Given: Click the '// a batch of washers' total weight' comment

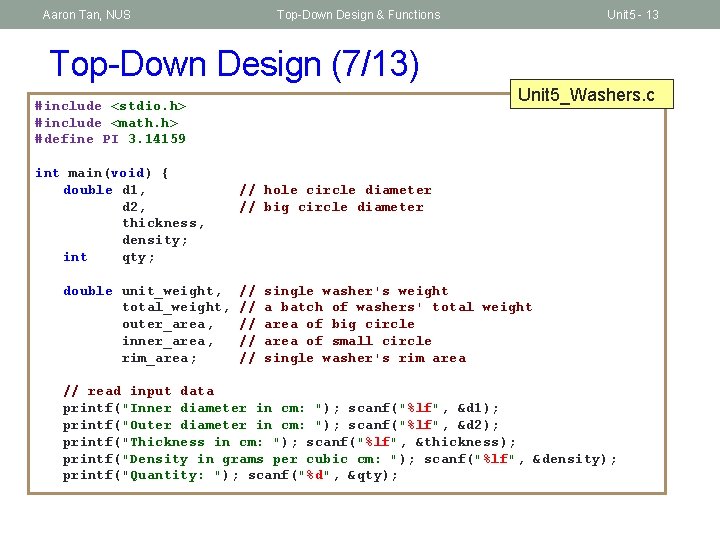Looking at the screenshot, I should 386,307.
